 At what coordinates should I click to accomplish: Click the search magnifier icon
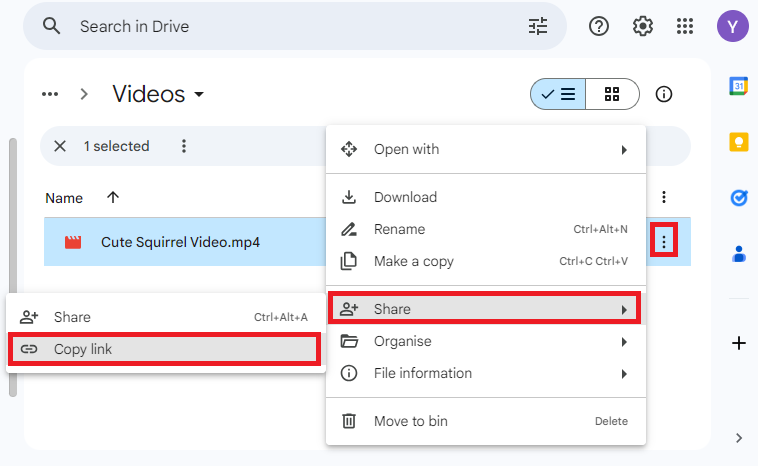pyautogui.click(x=51, y=26)
